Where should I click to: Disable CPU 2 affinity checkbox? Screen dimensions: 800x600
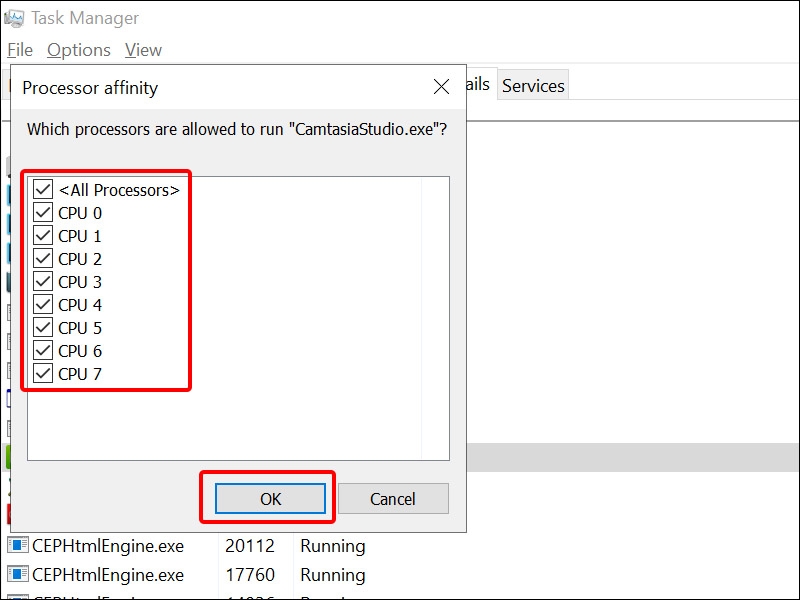43,258
